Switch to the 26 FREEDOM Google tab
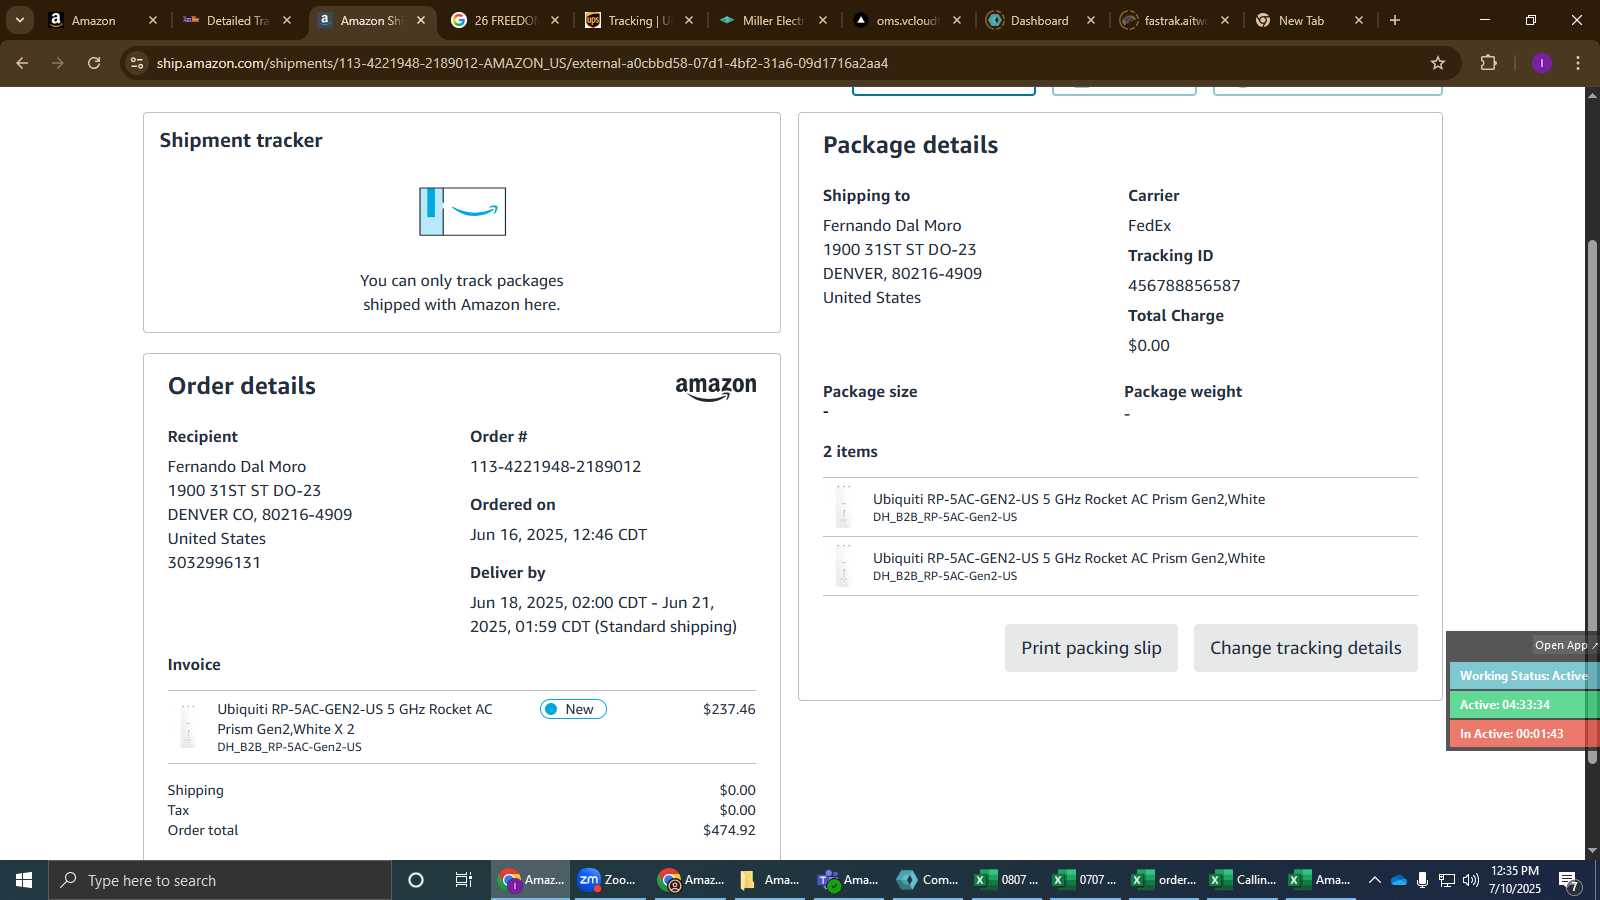Image resolution: width=1600 pixels, height=900 pixels. (x=505, y=20)
